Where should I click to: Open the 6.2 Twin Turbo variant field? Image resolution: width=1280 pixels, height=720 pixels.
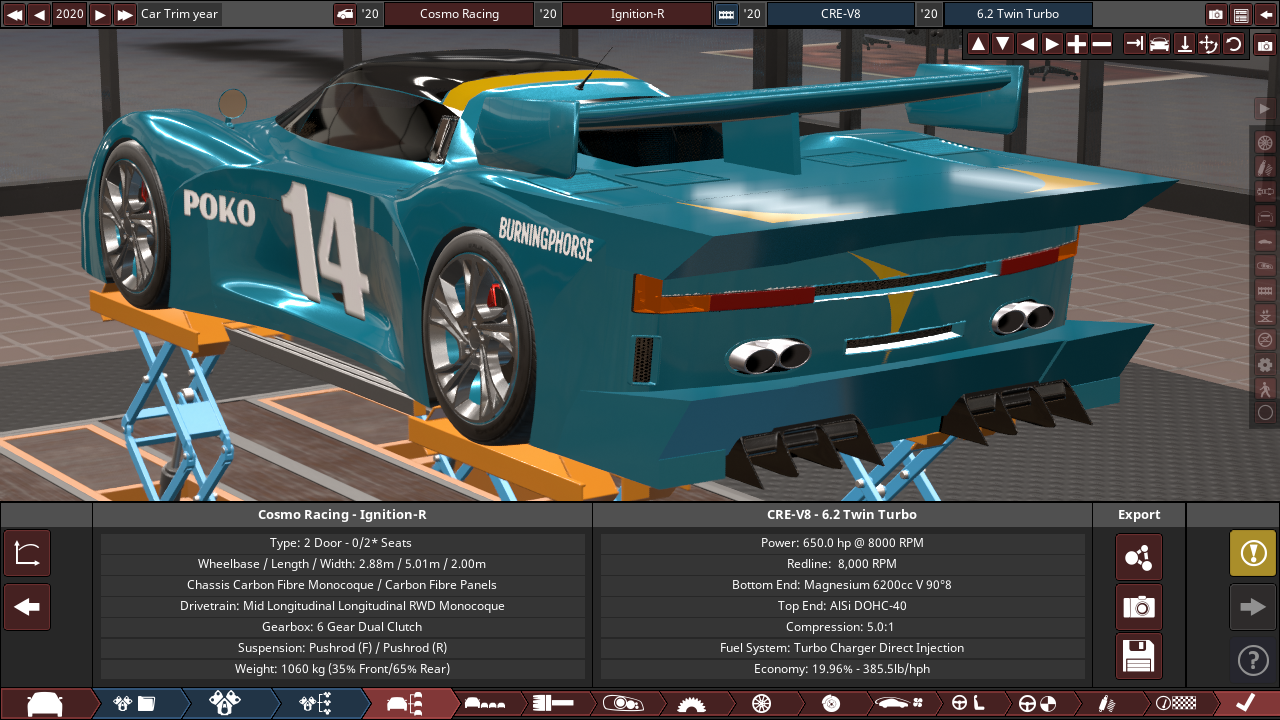coord(1018,14)
